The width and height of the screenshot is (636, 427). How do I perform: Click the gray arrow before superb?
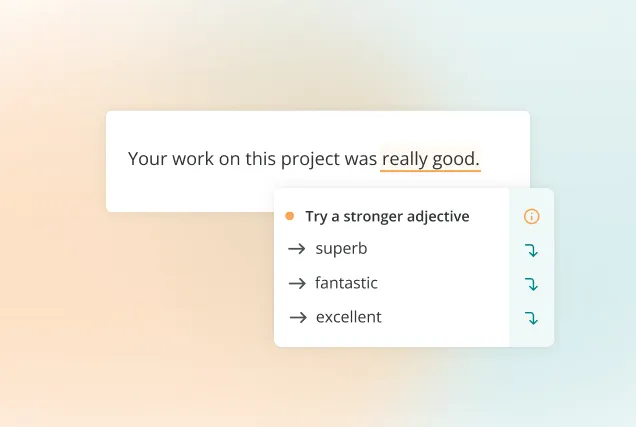(x=297, y=249)
